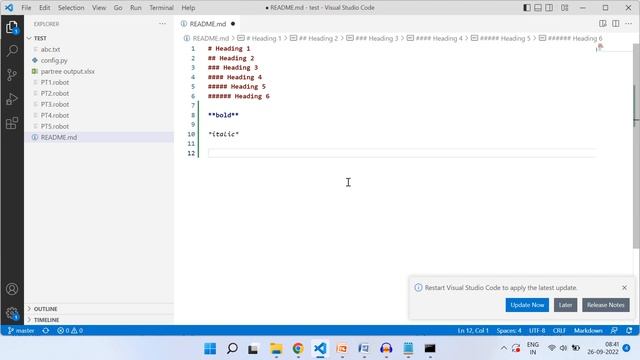640x360 pixels.
Task: Click the Later button
Action: pyautogui.click(x=565, y=305)
